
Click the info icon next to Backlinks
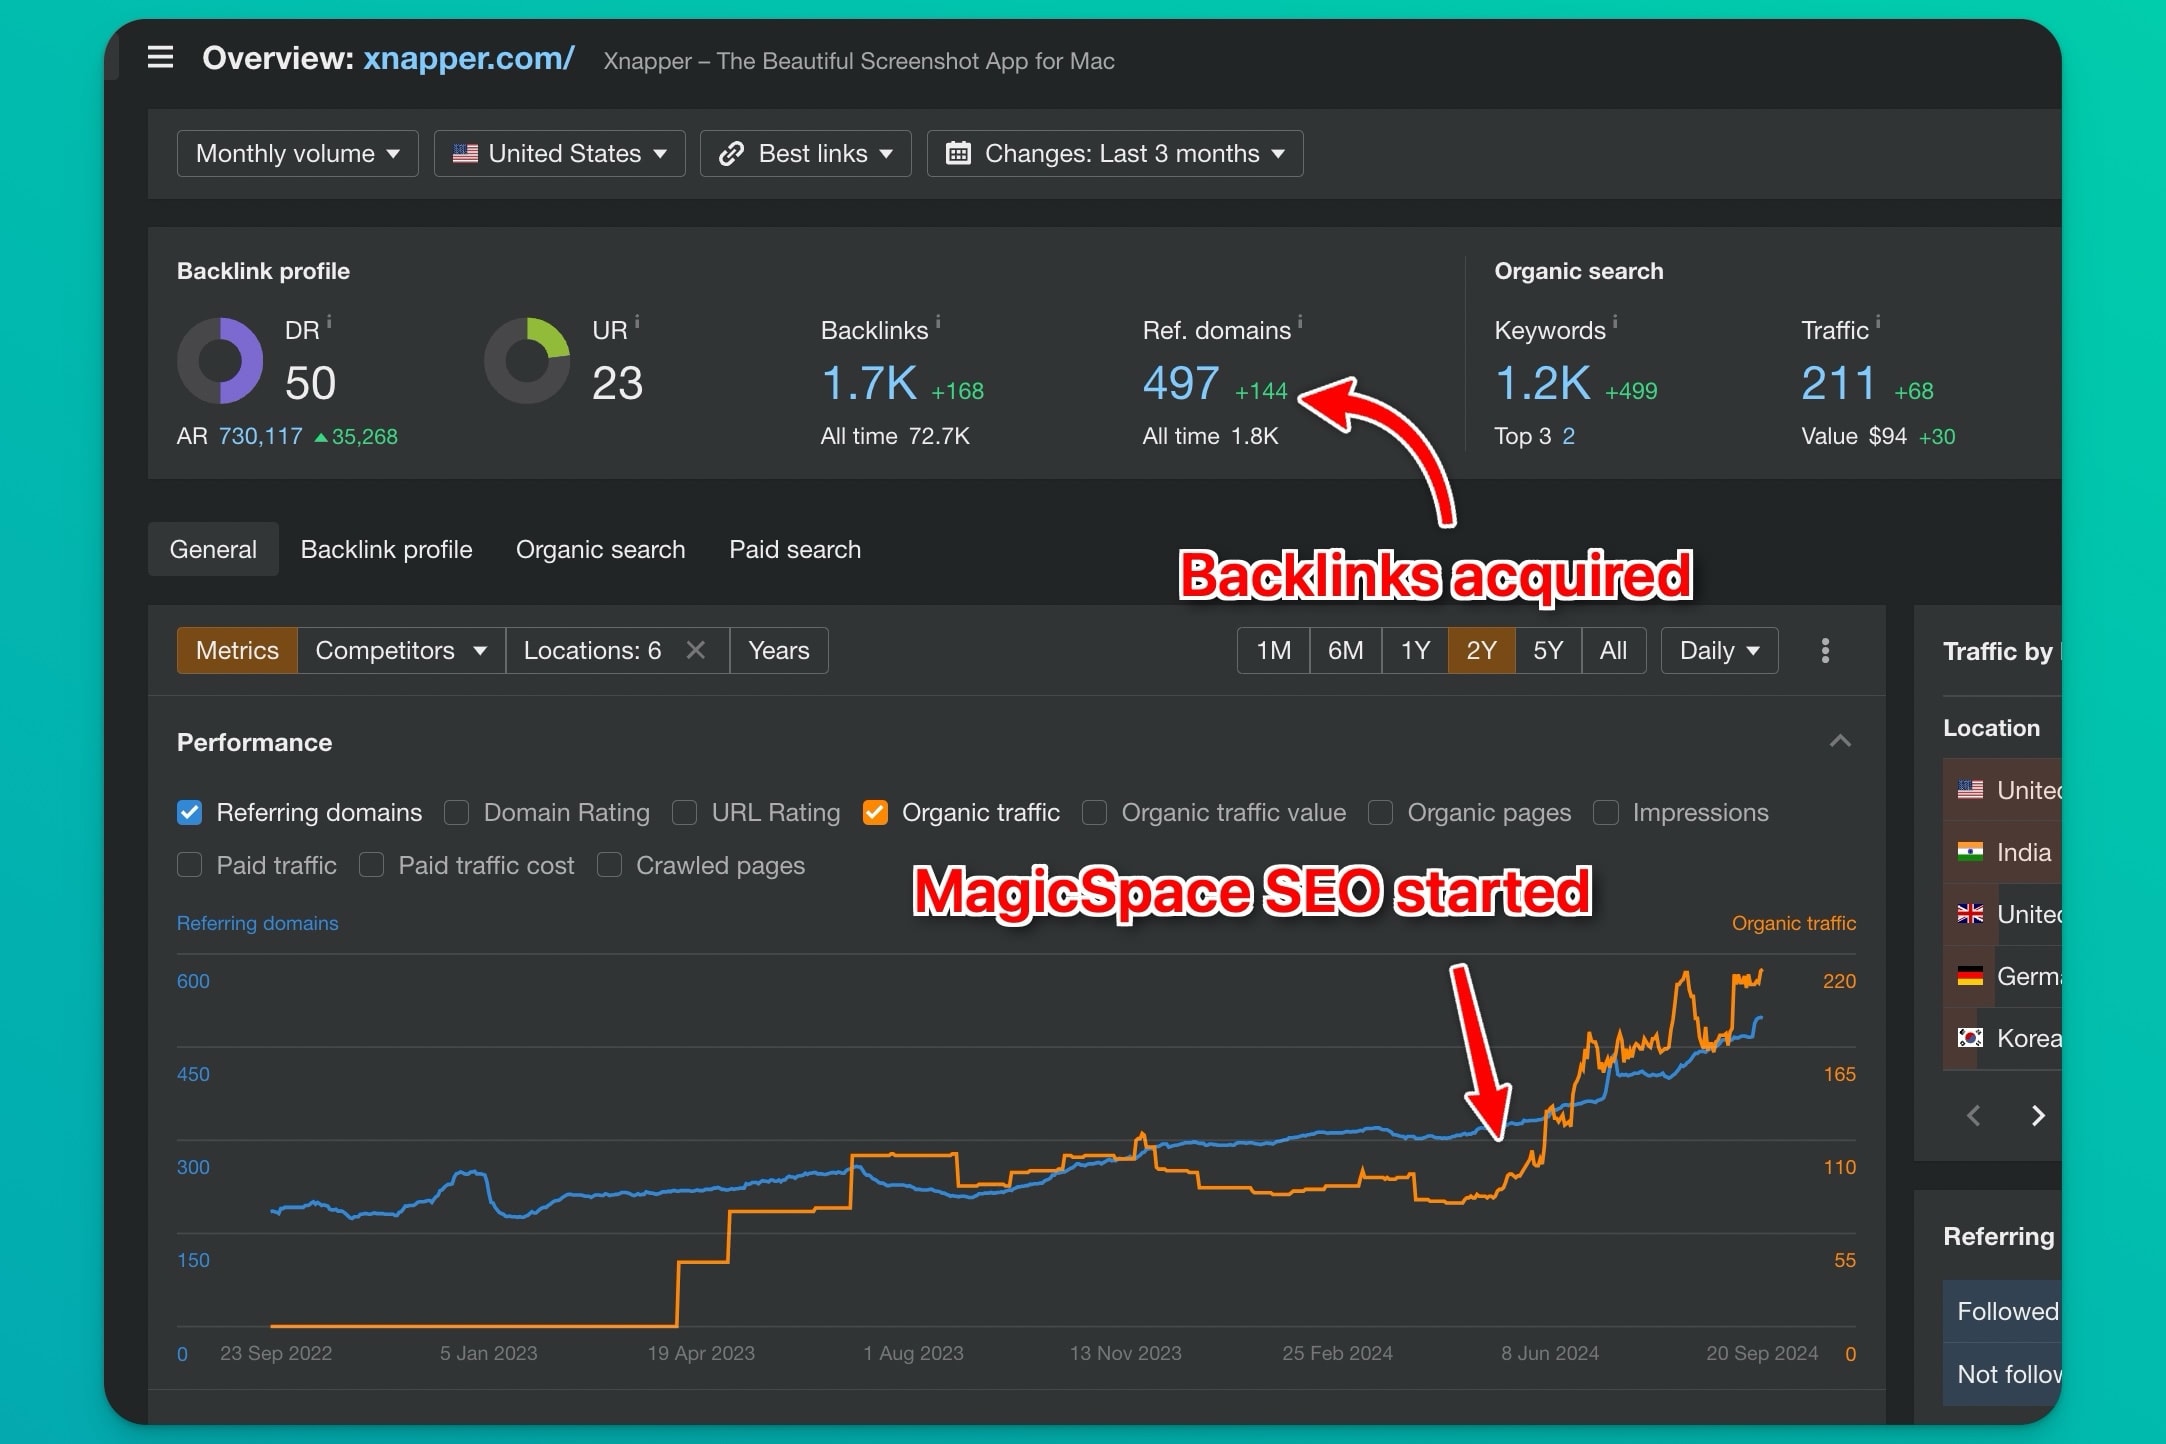pos(938,321)
